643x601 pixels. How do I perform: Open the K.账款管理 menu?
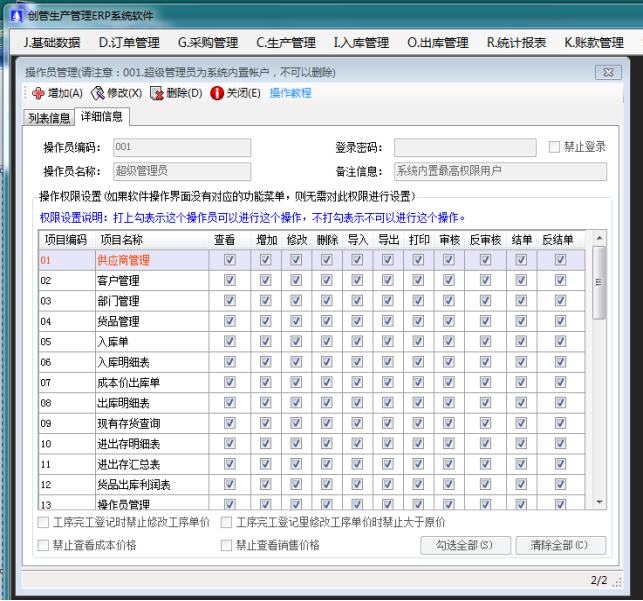[594, 42]
